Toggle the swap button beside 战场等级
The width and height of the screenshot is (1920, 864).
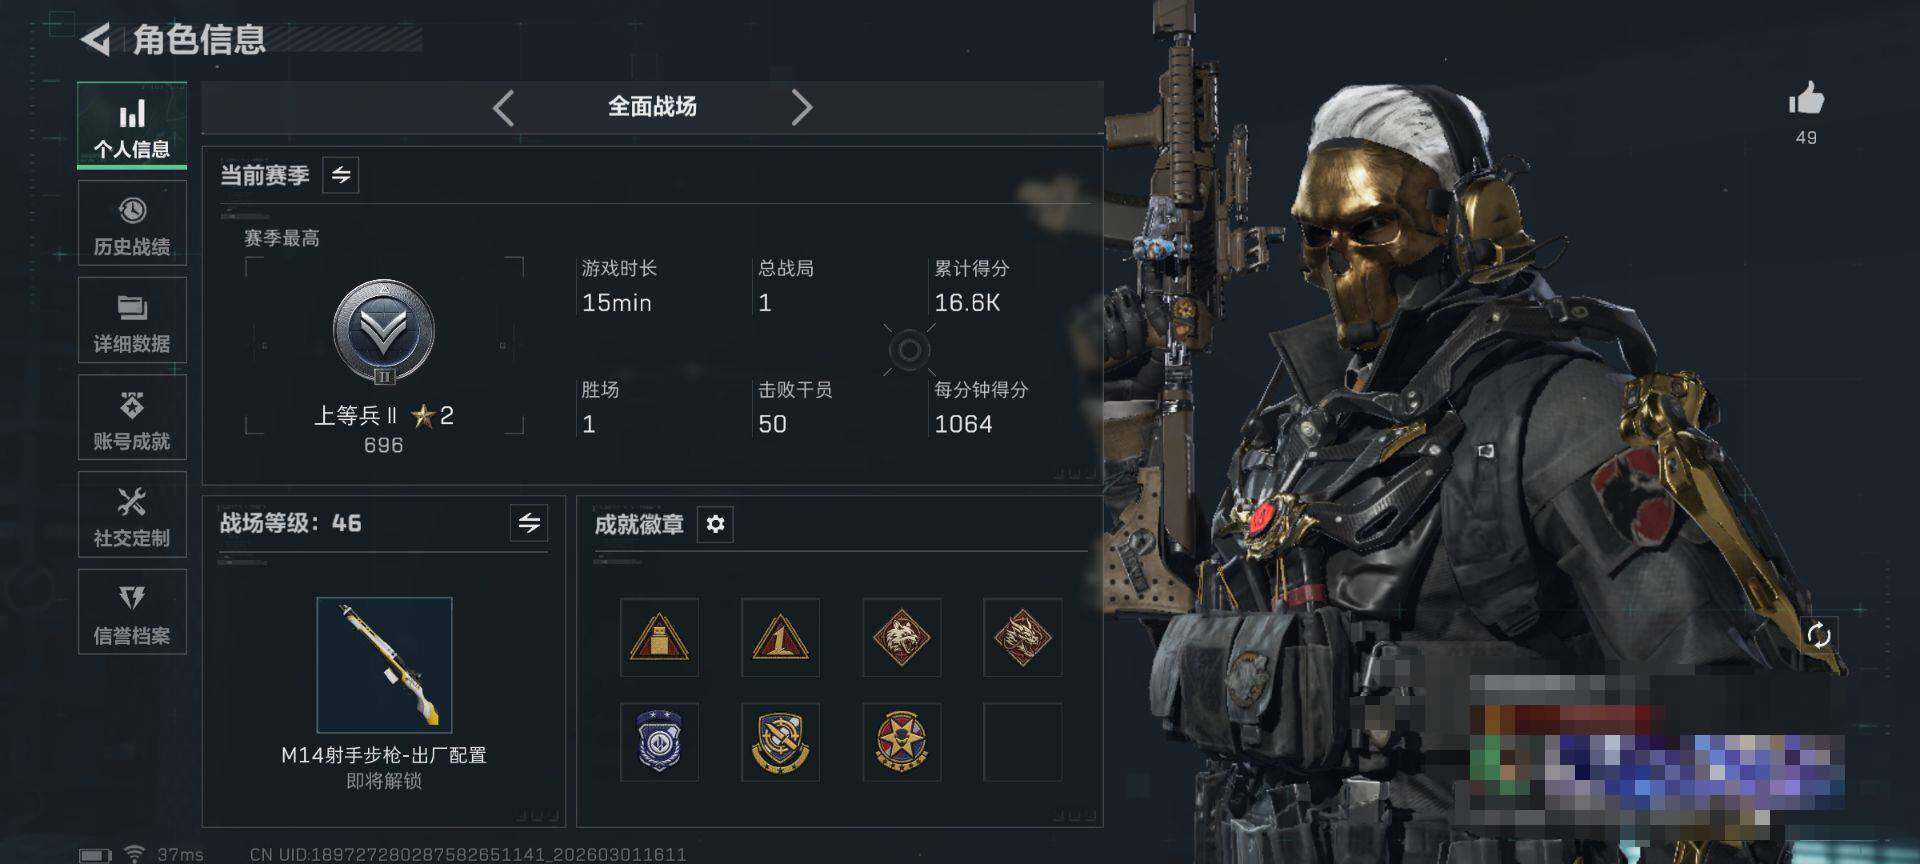pyautogui.click(x=529, y=522)
